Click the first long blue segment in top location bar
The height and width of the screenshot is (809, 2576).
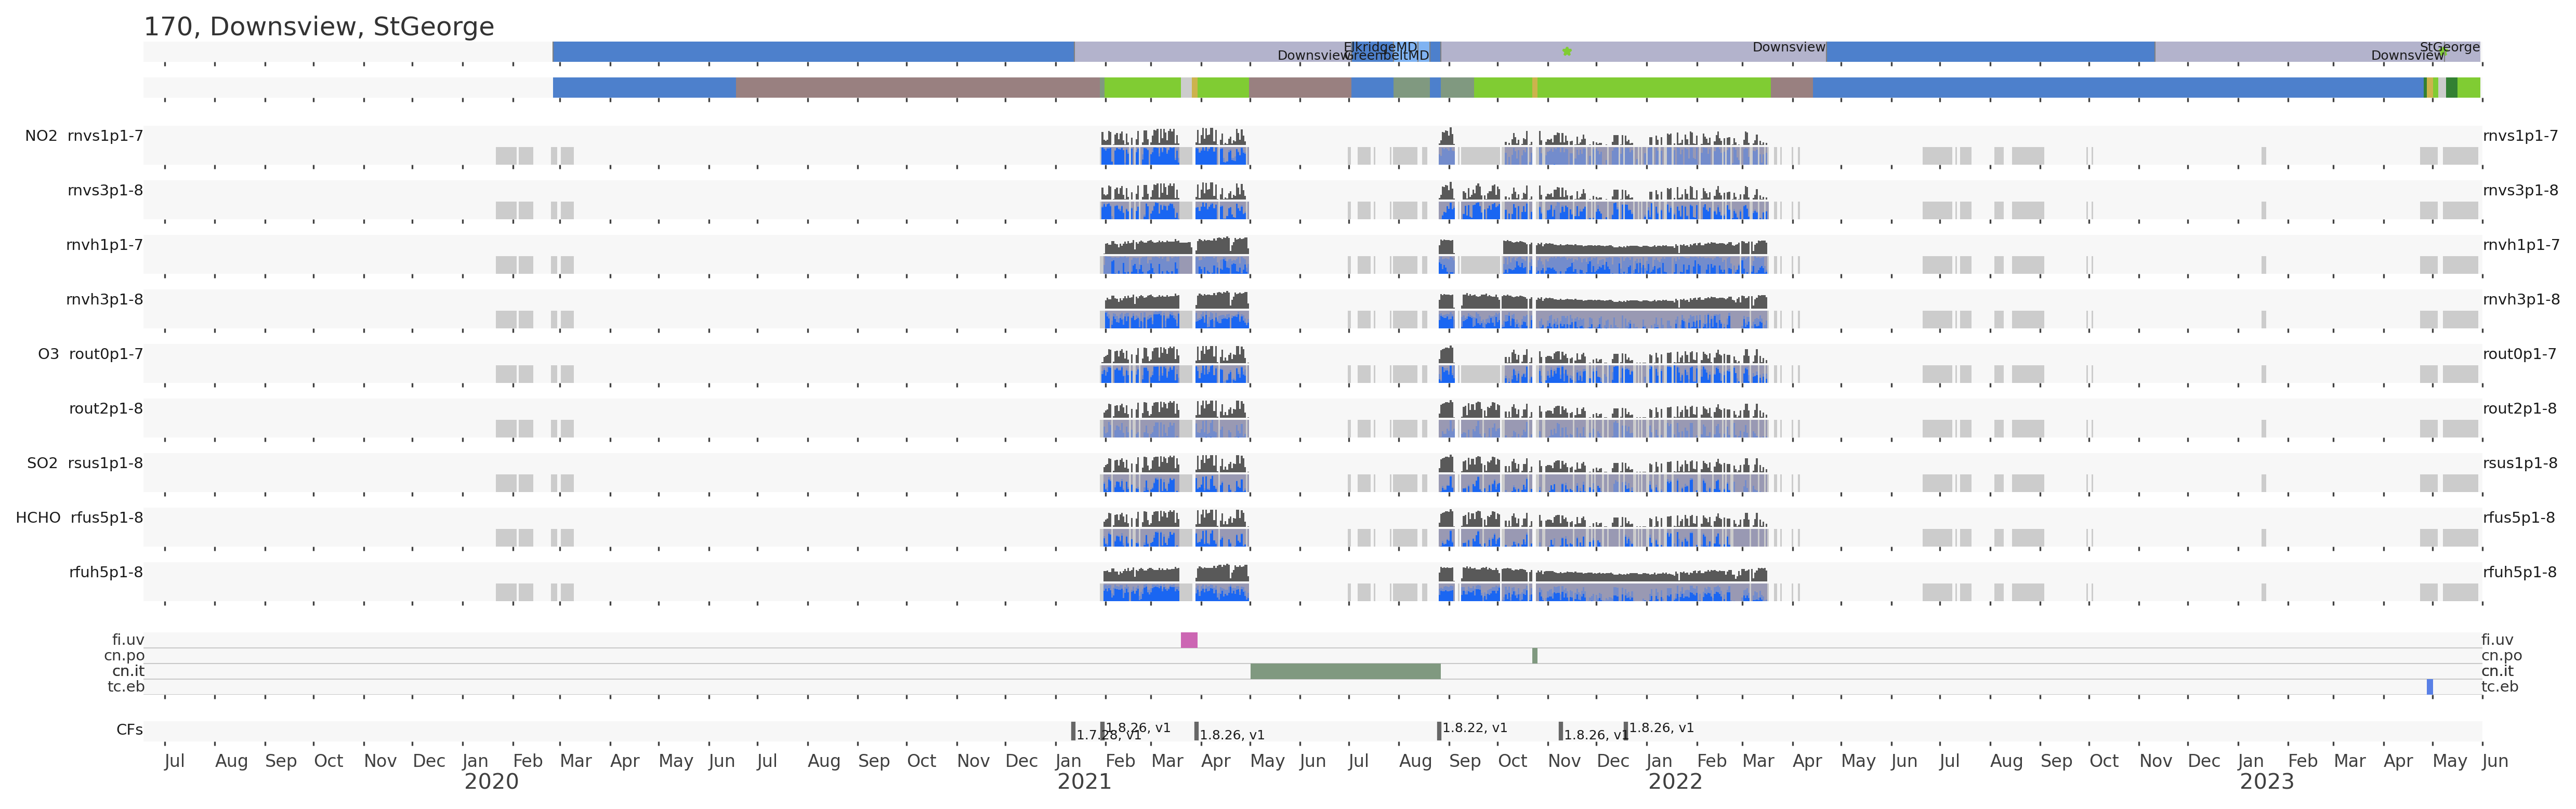click(813, 51)
